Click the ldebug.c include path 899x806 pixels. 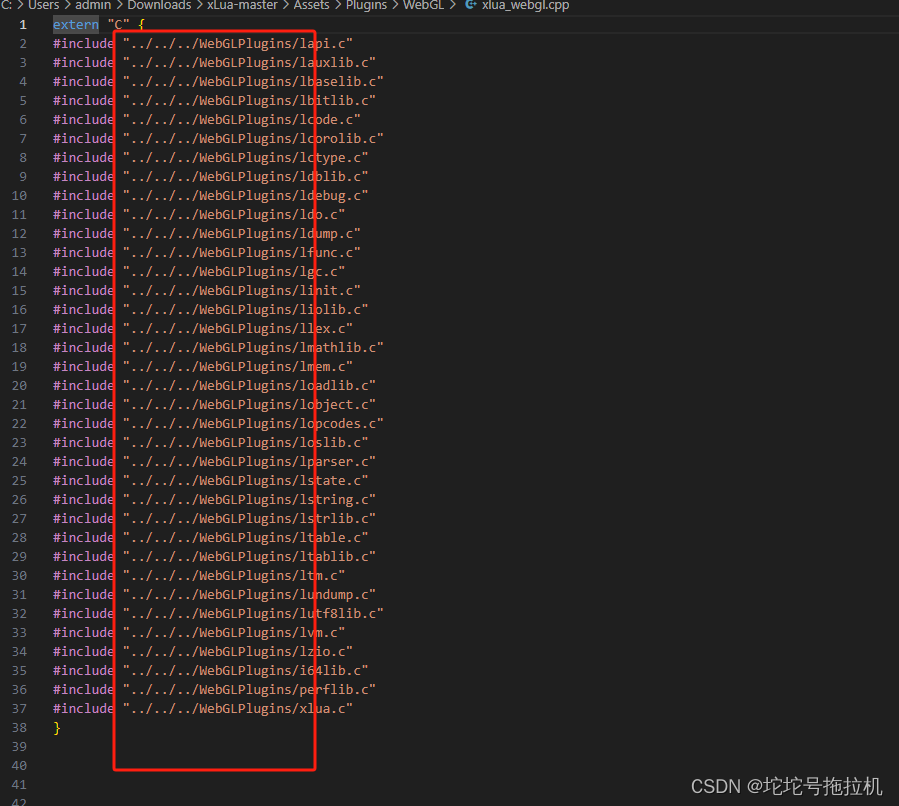point(245,195)
